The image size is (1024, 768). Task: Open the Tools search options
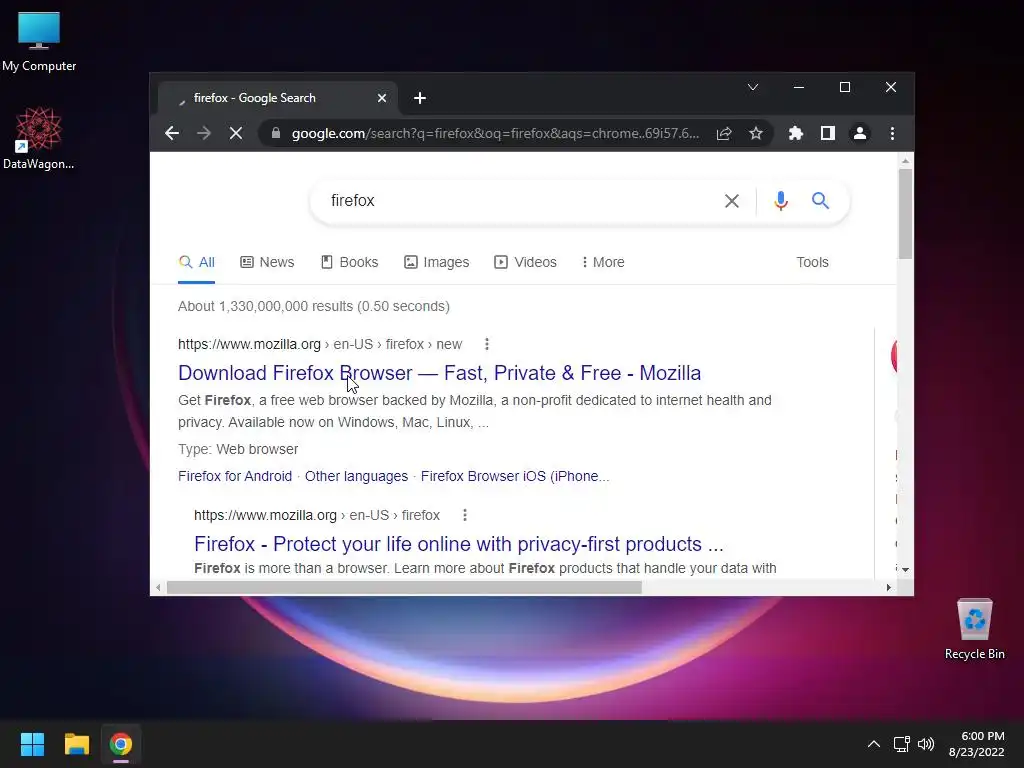click(x=812, y=263)
